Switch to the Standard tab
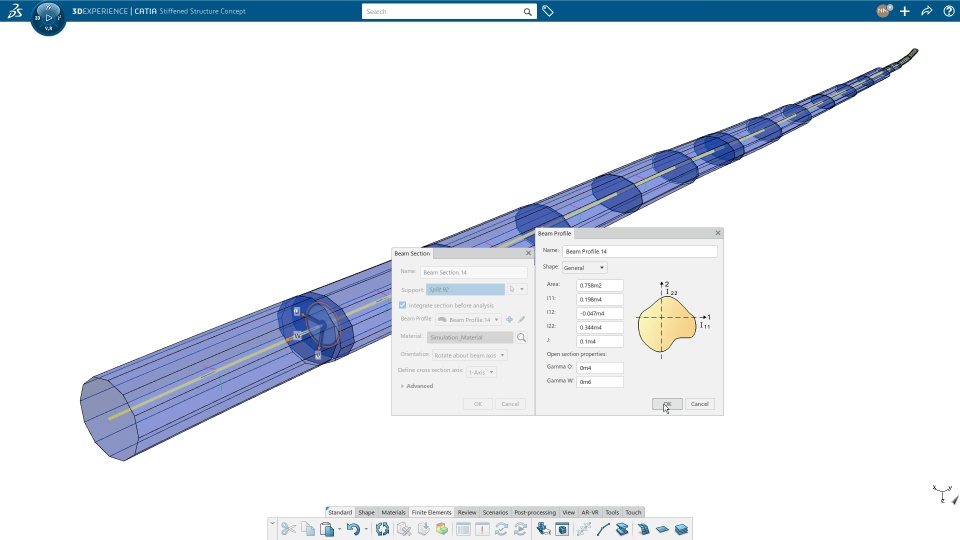 pos(340,512)
